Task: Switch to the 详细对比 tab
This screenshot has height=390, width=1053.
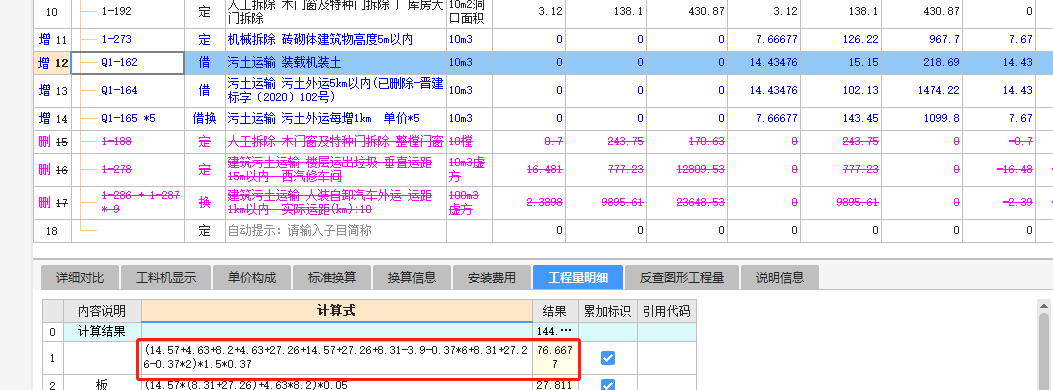Action: 80,277
